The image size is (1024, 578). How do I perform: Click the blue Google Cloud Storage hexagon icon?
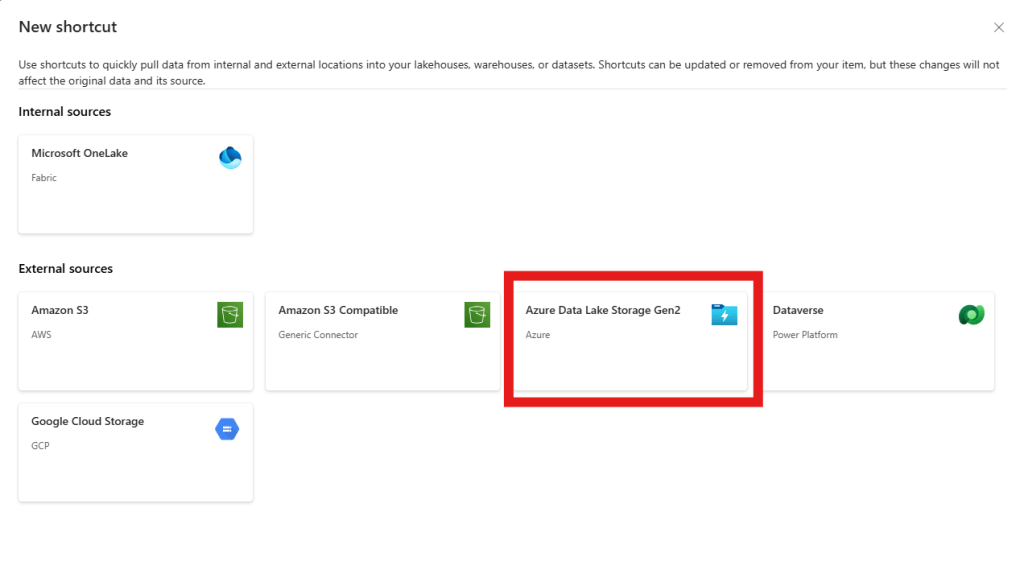coord(228,429)
